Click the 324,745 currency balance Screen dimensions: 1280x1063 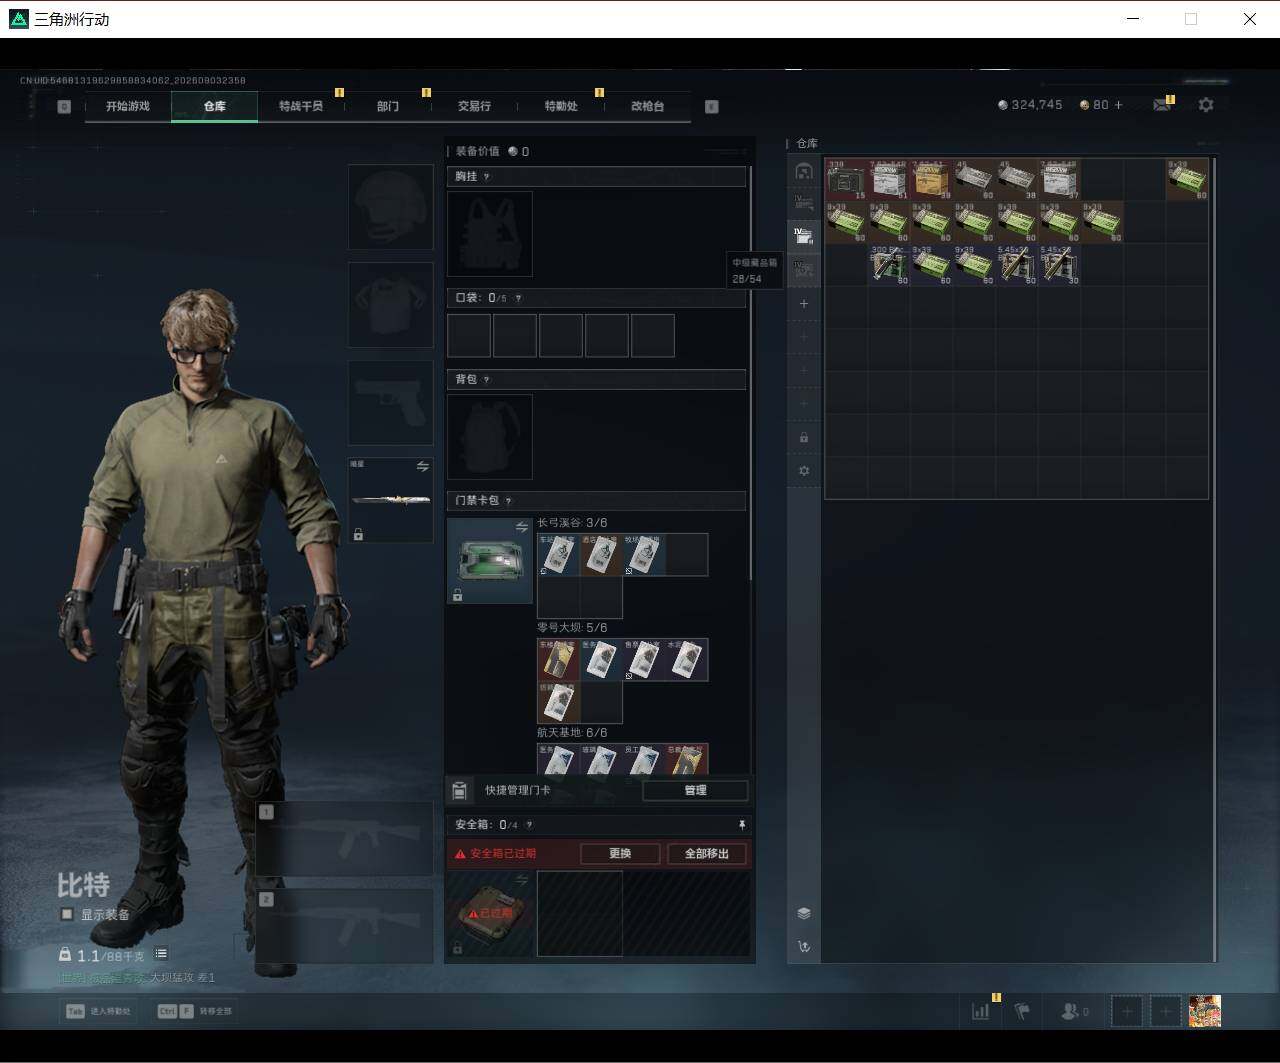pos(1030,105)
